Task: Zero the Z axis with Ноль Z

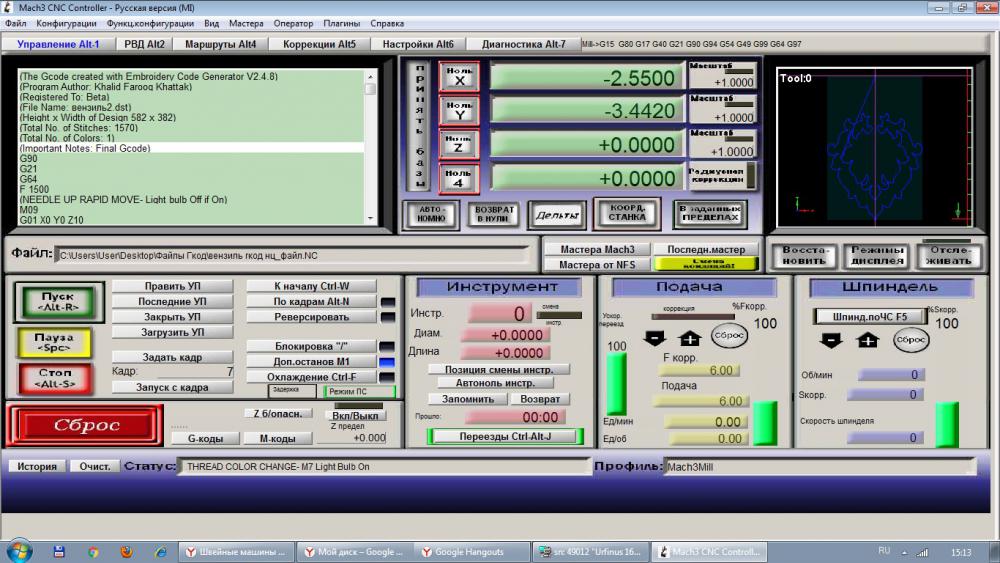Action: click(x=459, y=144)
